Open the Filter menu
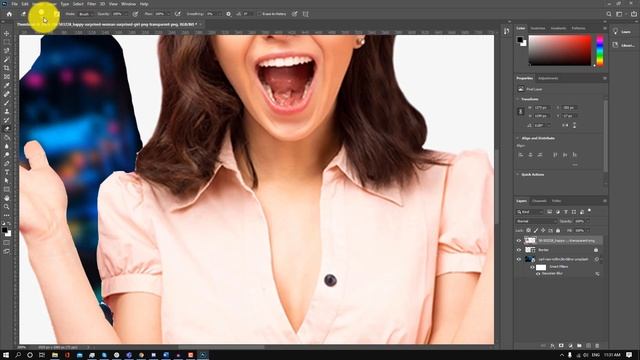This screenshot has height=360, width=640. tap(91, 4)
